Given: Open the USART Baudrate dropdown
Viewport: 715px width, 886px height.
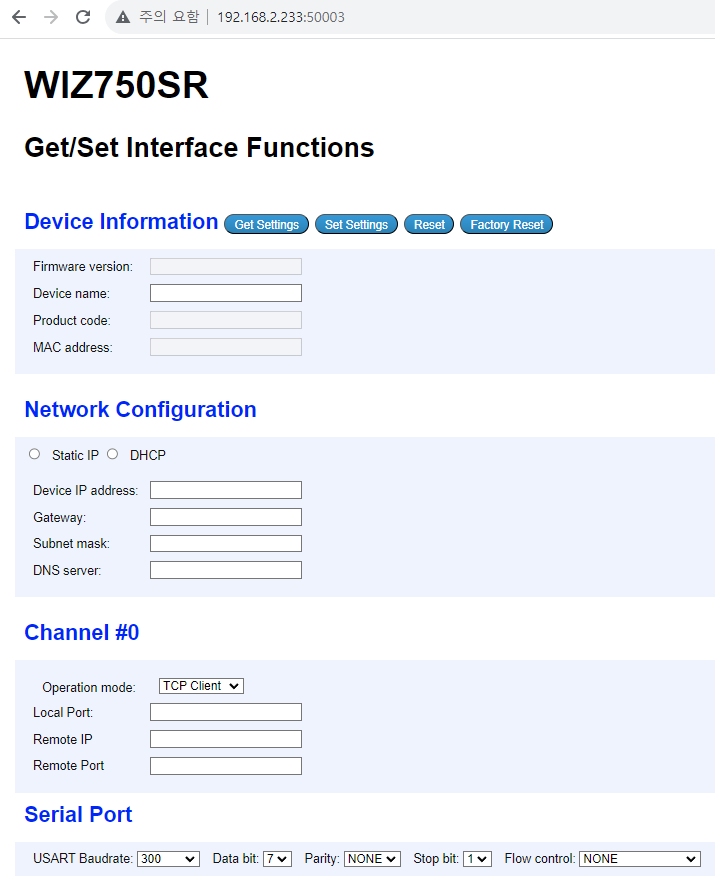Looking at the screenshot, I should point(167,858).
